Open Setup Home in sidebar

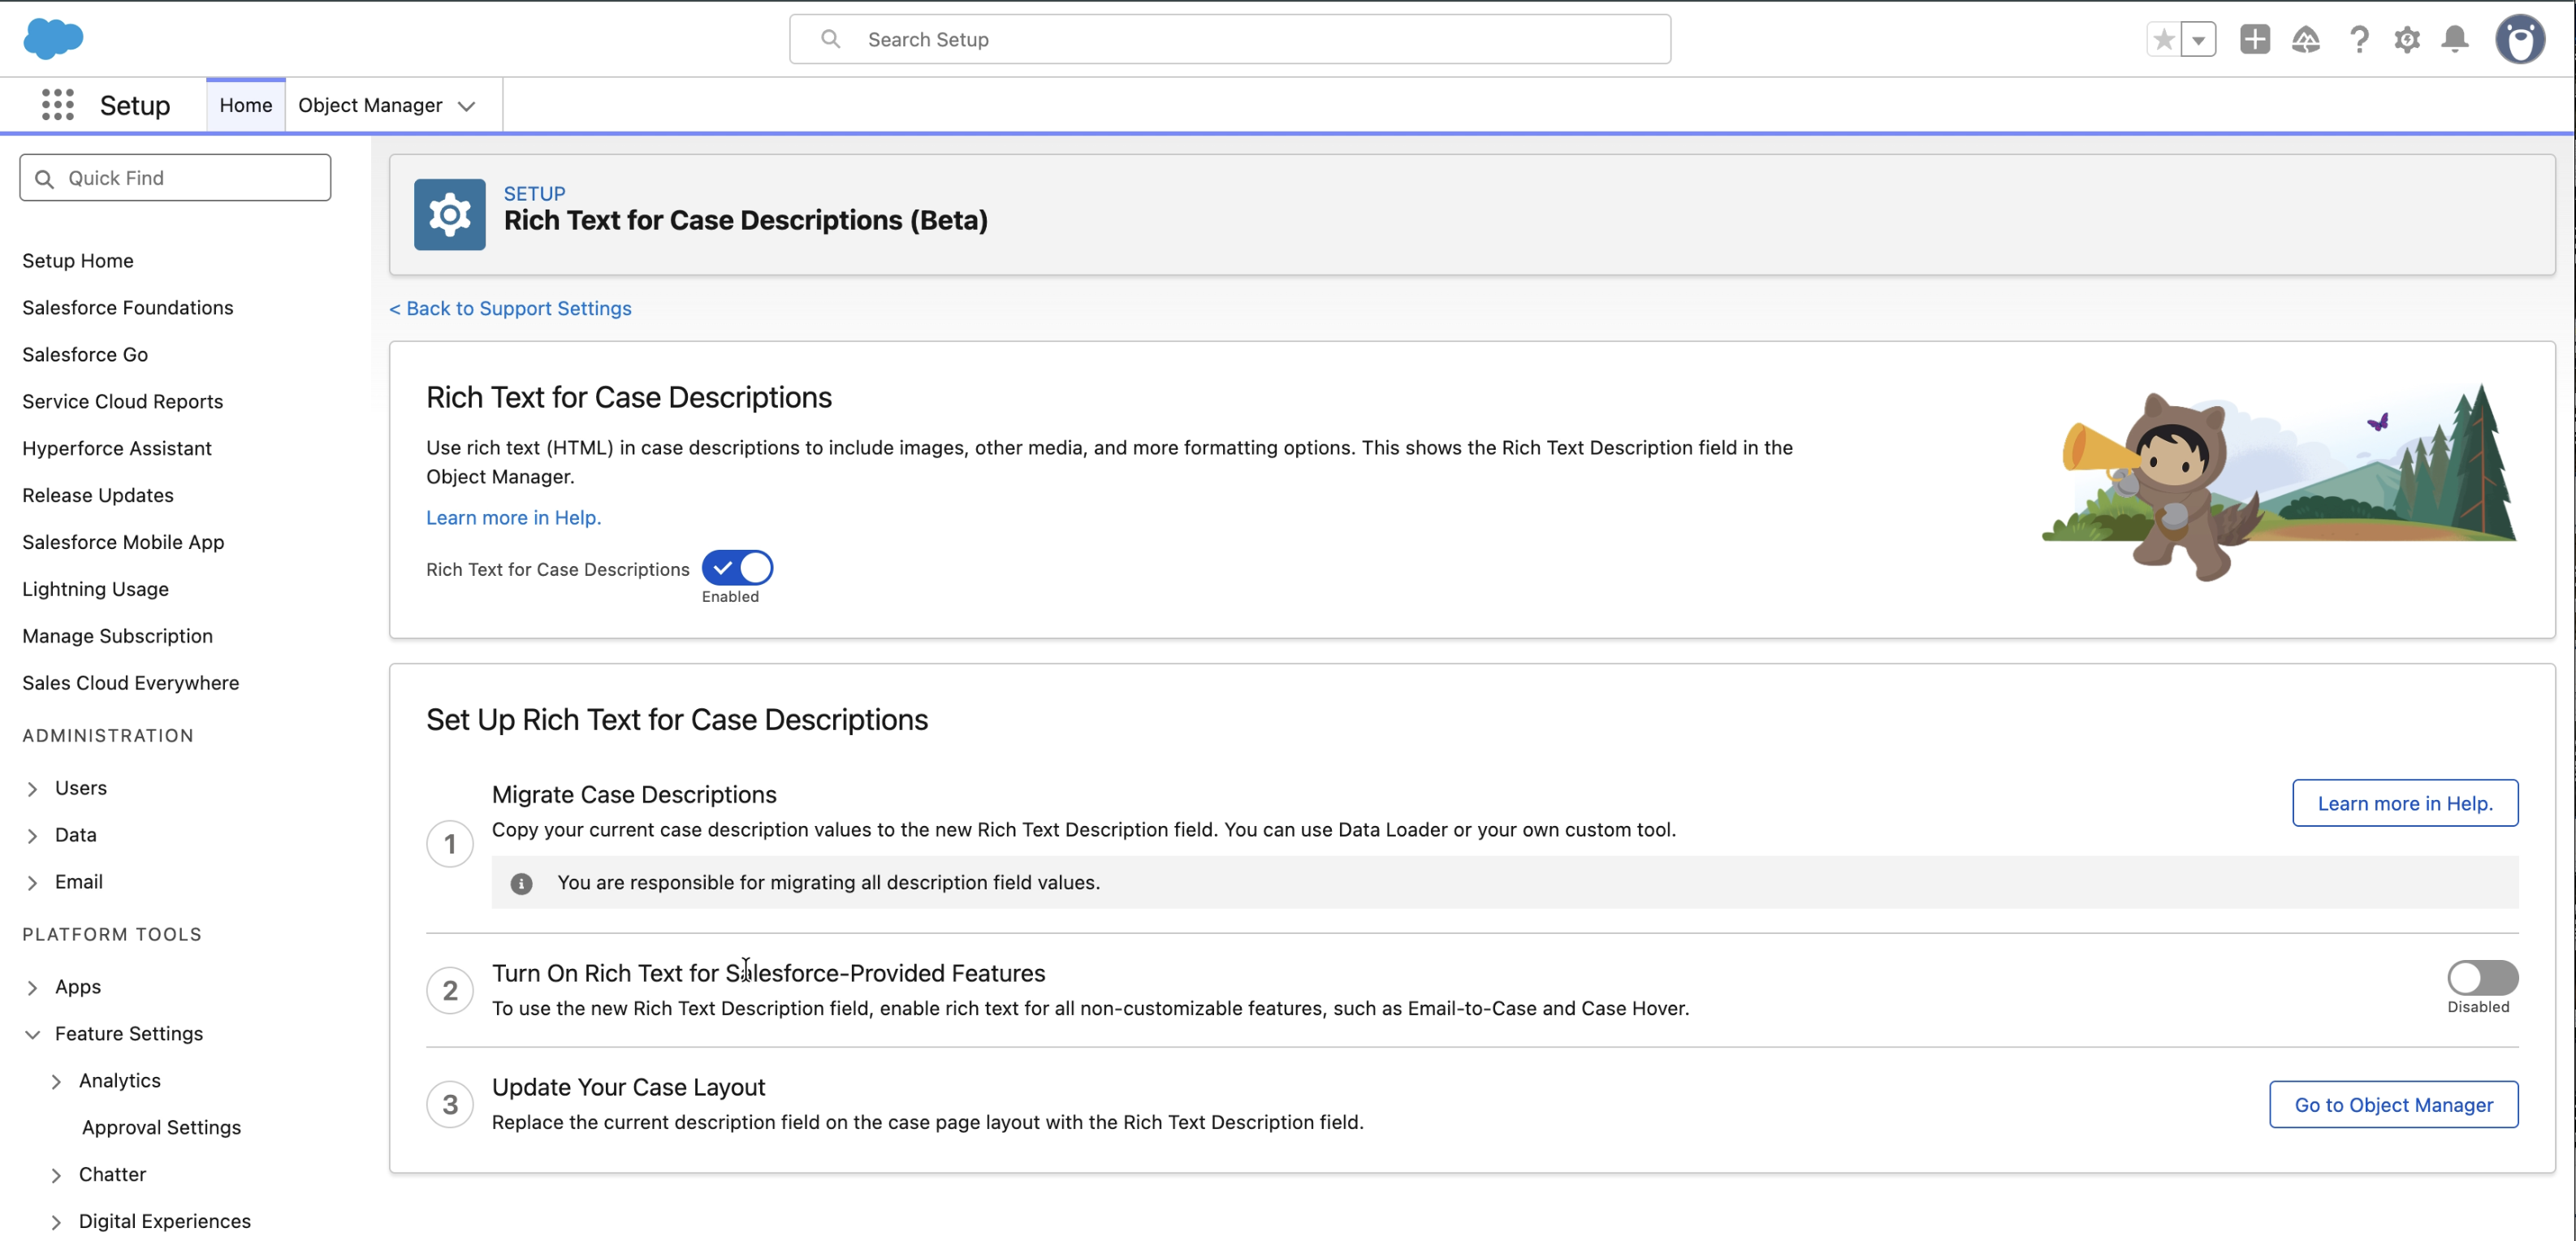[78, 260]
